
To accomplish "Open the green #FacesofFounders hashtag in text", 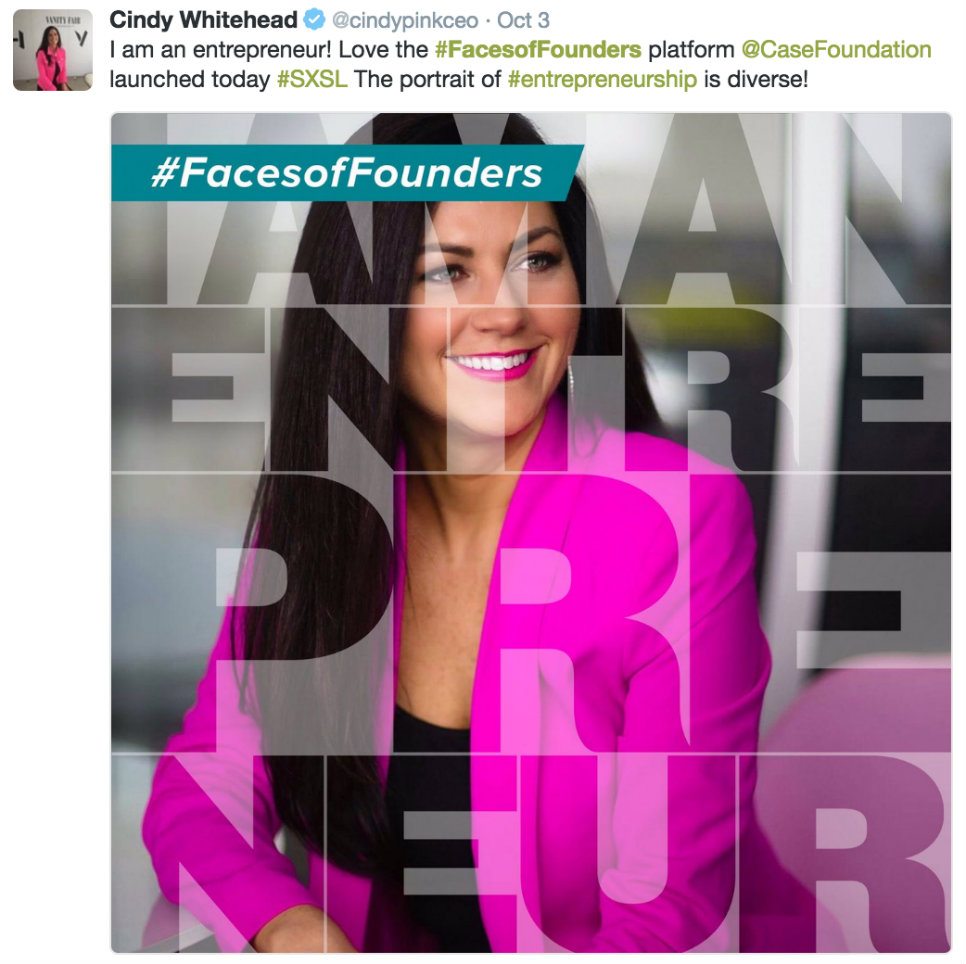I will (x=538, y=49).
